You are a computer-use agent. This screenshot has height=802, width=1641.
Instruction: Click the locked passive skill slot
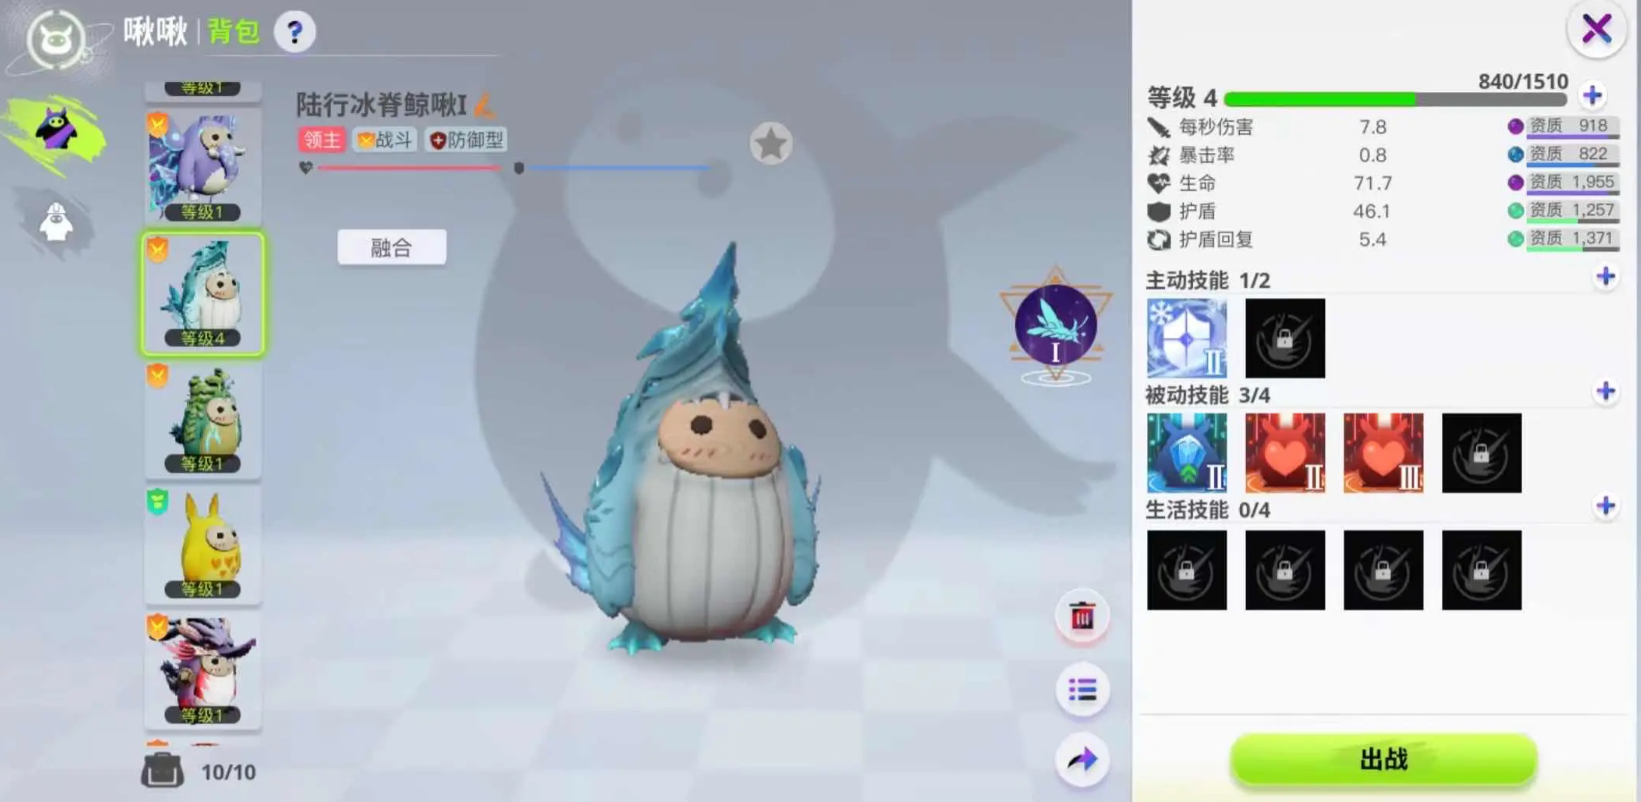[x=1481, y=453]
